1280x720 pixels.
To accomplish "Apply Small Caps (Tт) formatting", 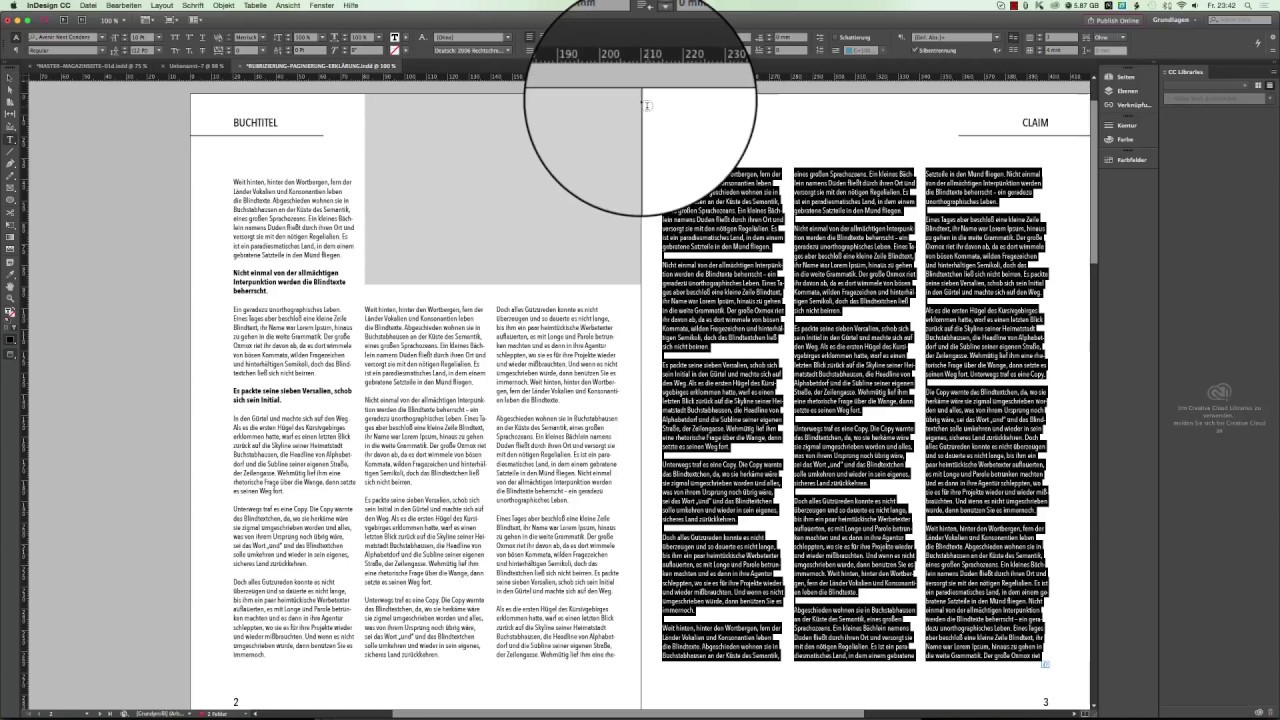I will 175,50.
